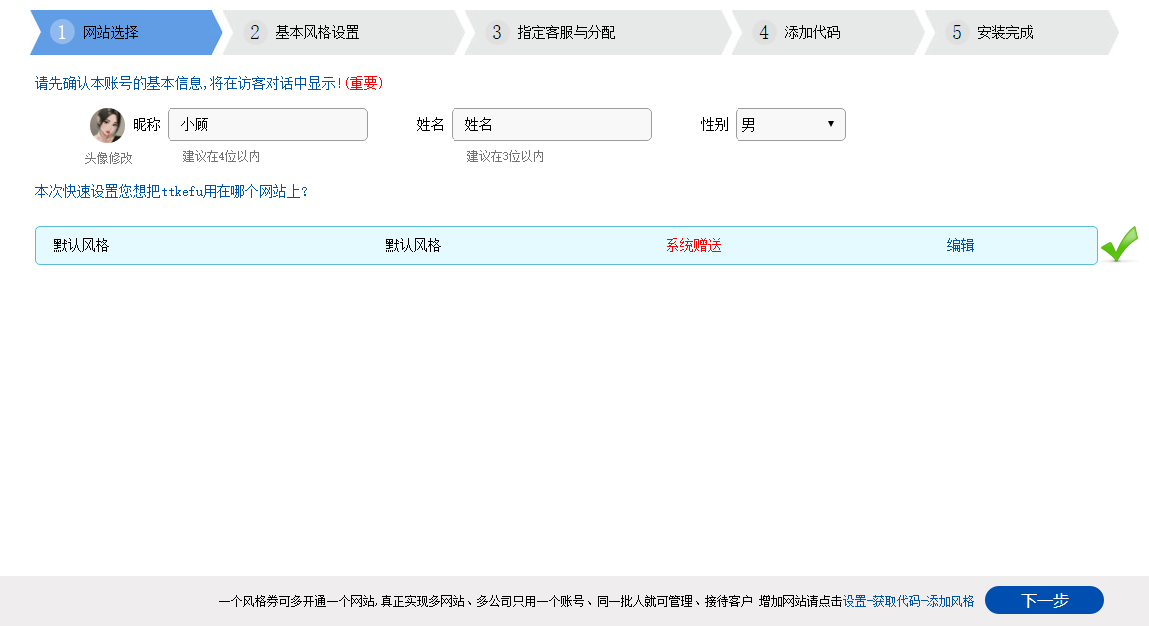Go to step 5 安装完成
The image size is (1149, 626).
pos(1021,32)
